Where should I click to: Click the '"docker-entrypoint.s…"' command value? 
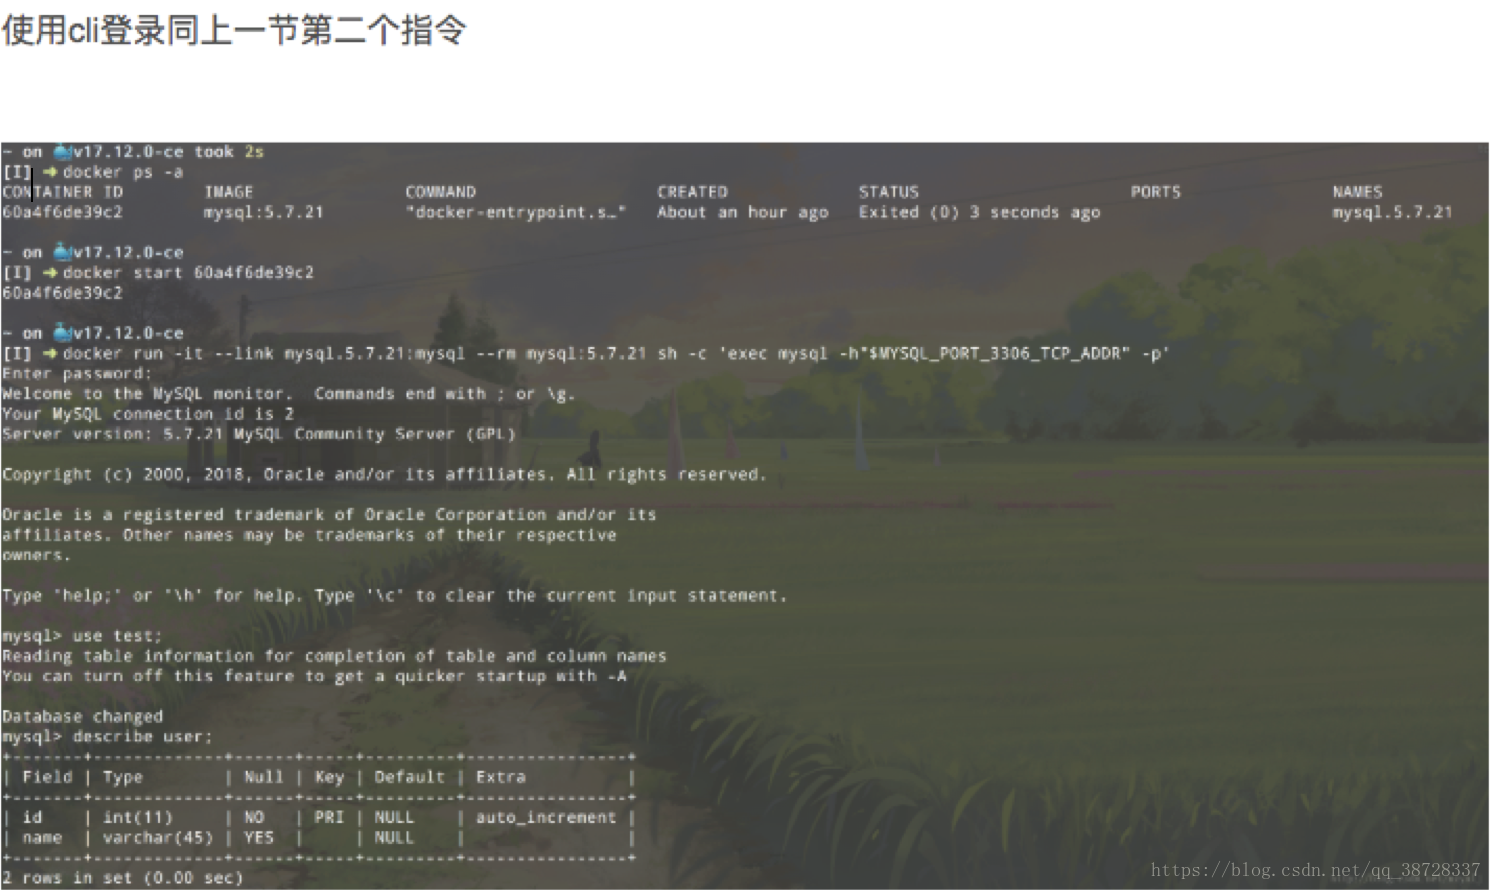(516, 212)
